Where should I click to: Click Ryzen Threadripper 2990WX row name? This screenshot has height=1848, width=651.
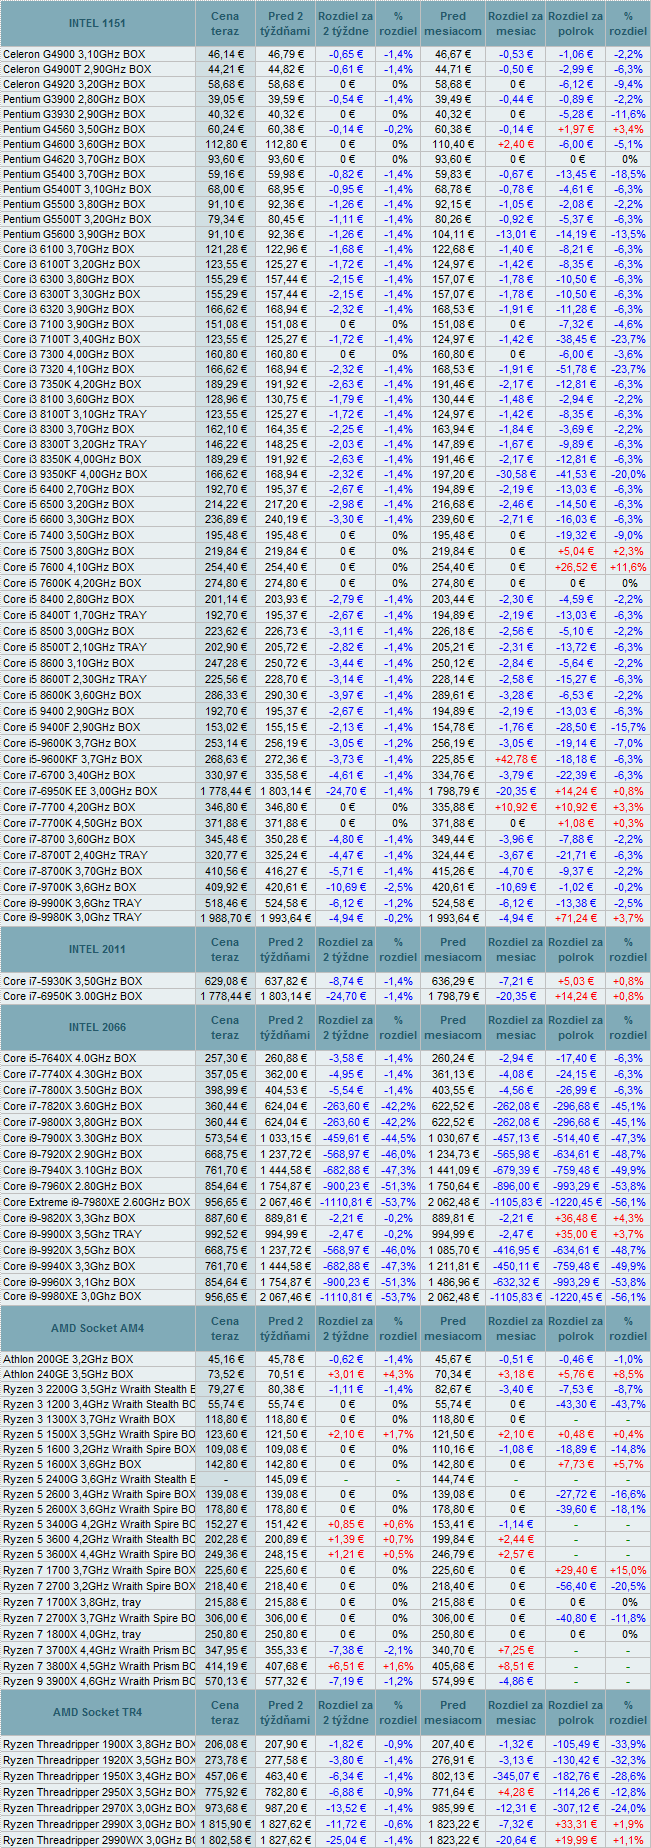click(98, 1839)
